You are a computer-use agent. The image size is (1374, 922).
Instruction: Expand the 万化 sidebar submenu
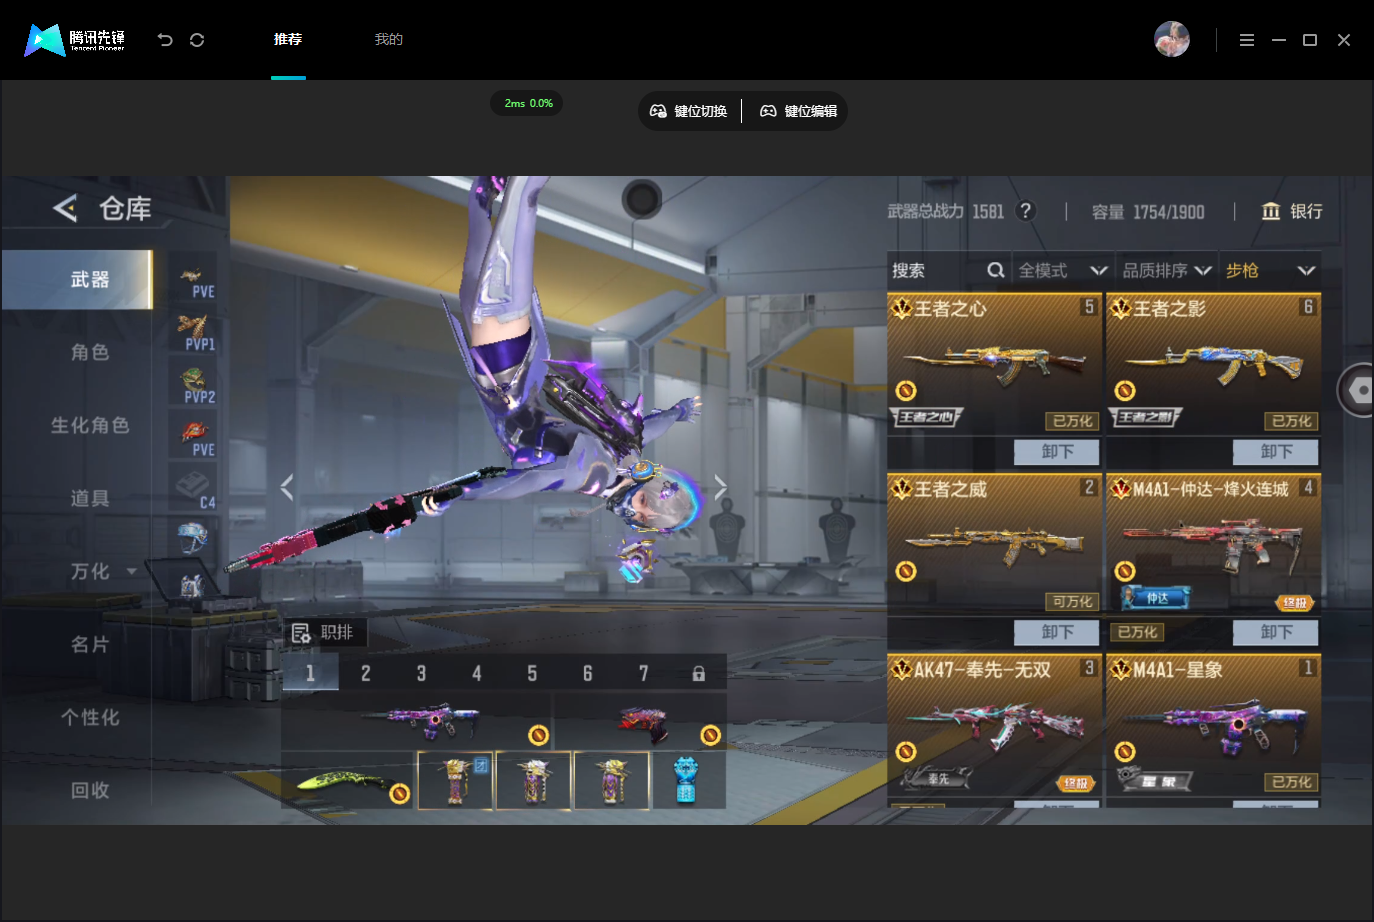132,571
